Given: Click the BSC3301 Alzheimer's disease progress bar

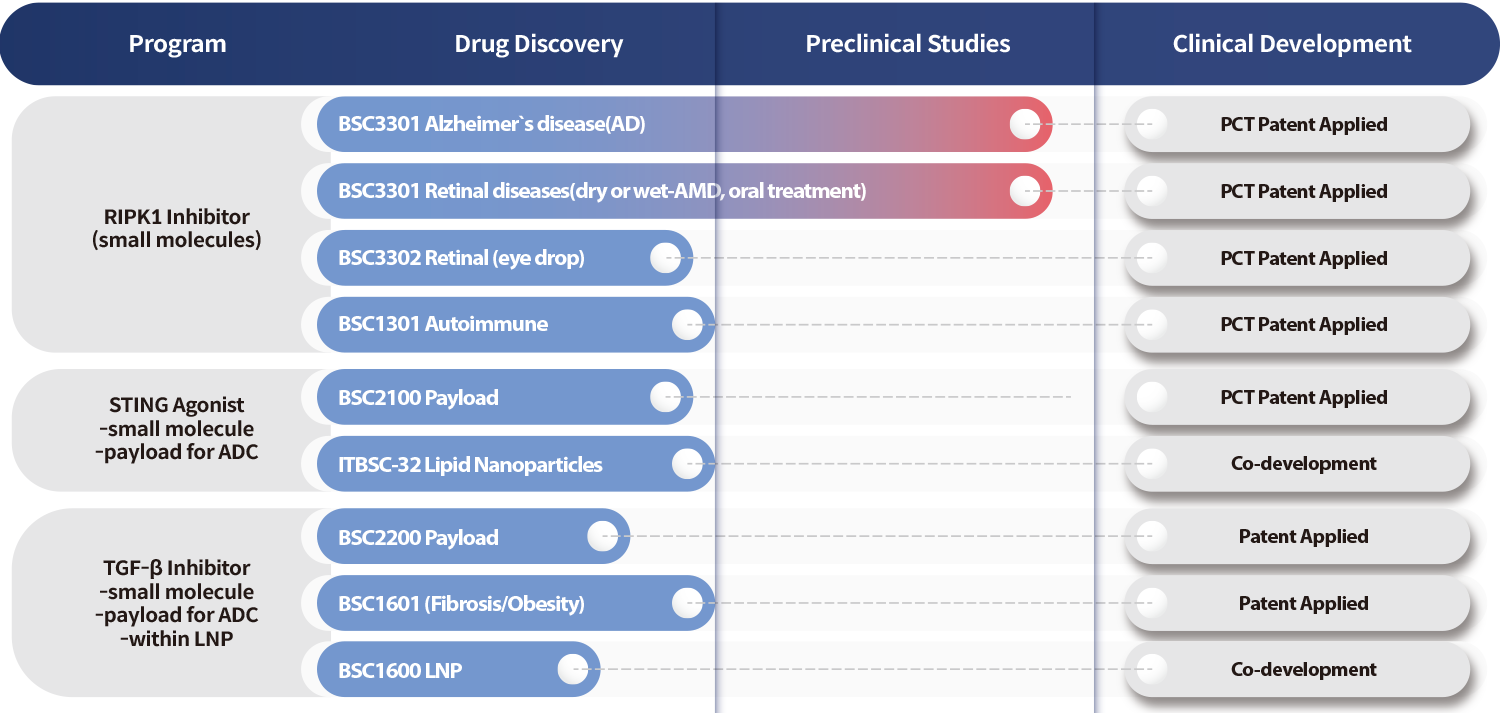Looking at the screenshot, I should [x=660, y=125].
